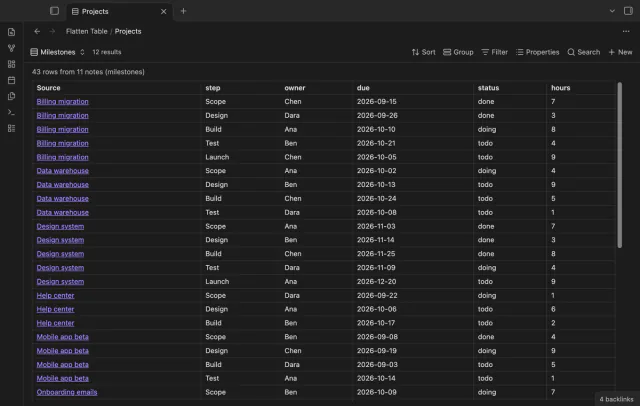Create a New entry
This screenshot has height=406, width=640.
(620, 52)
